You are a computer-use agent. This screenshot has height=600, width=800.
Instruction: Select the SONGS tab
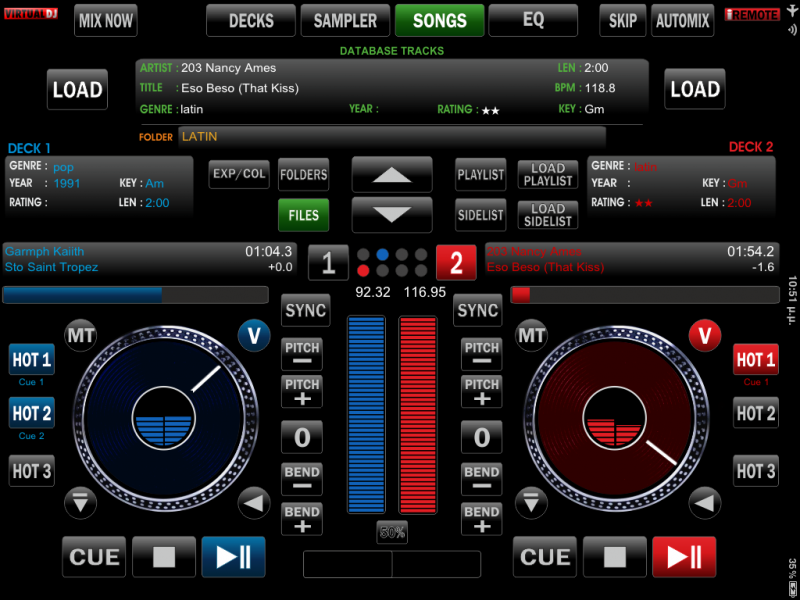pos(440,20)
